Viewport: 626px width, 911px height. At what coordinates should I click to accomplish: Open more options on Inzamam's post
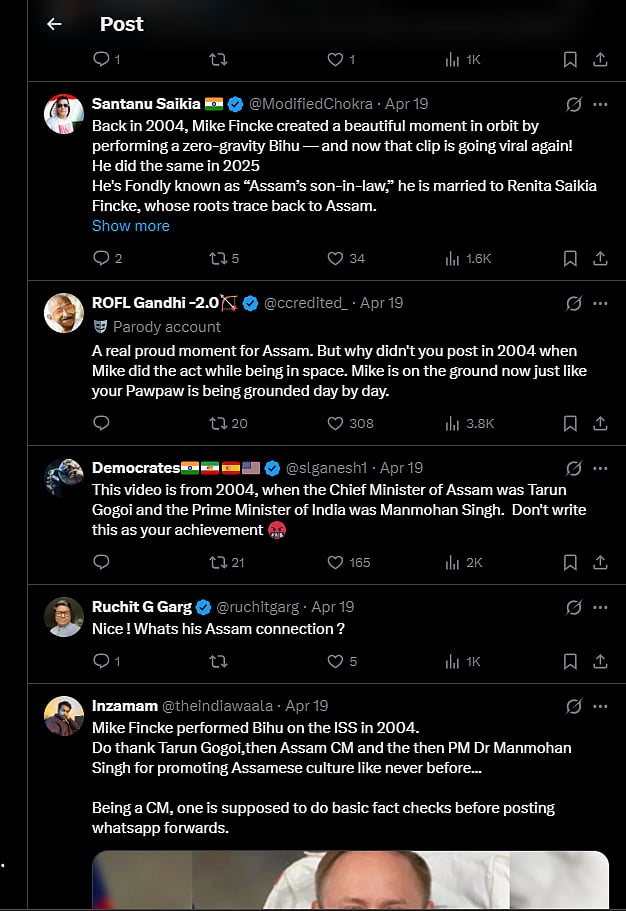tap(600, 706)
